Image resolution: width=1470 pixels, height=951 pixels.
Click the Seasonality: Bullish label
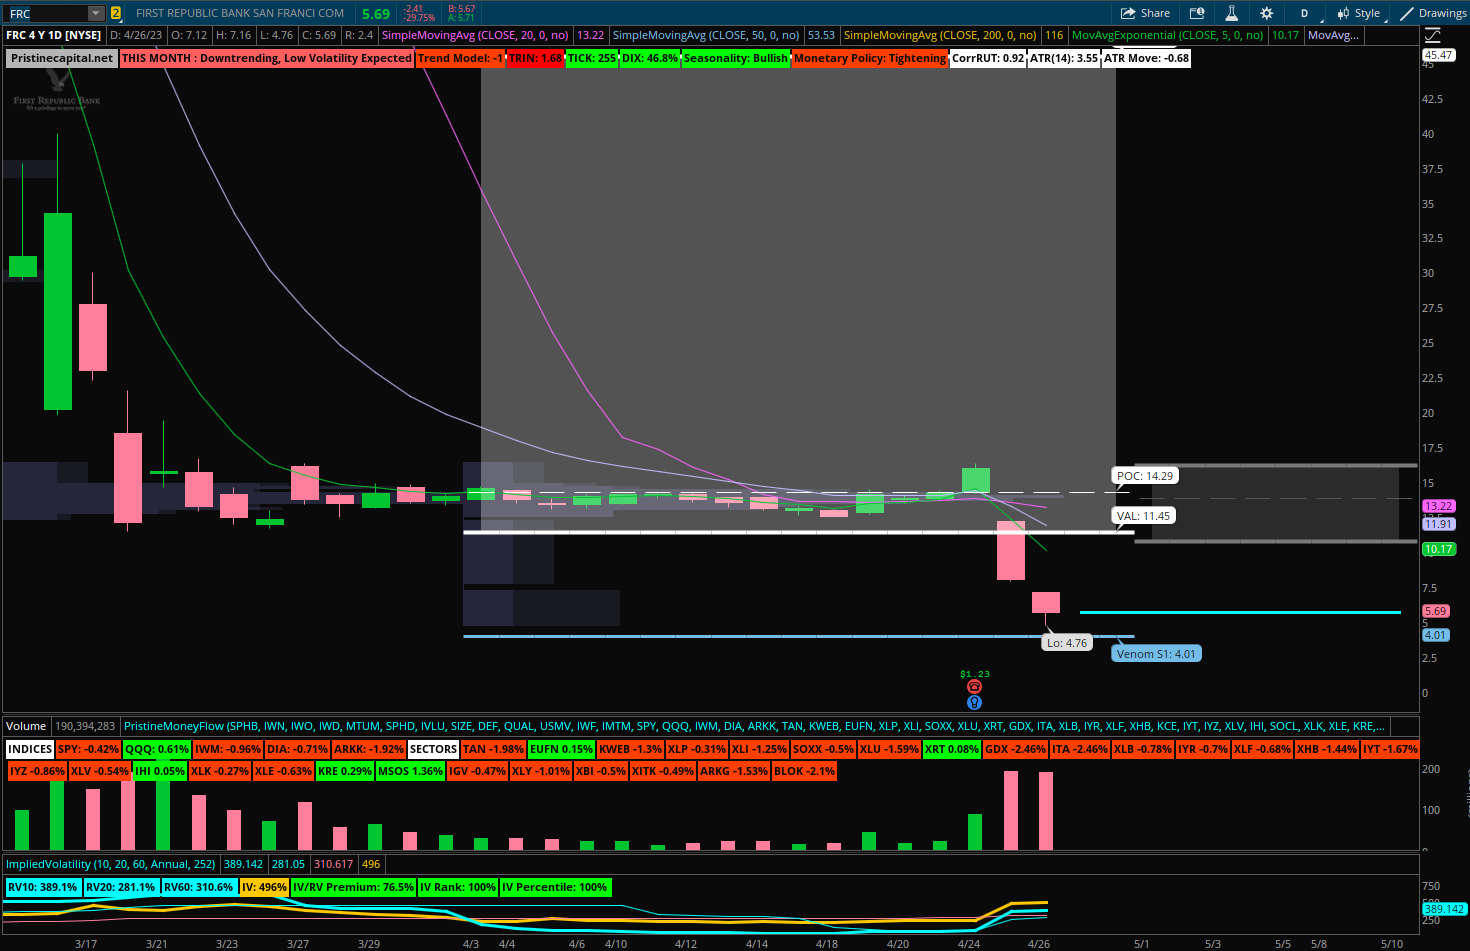coord(736,58)
